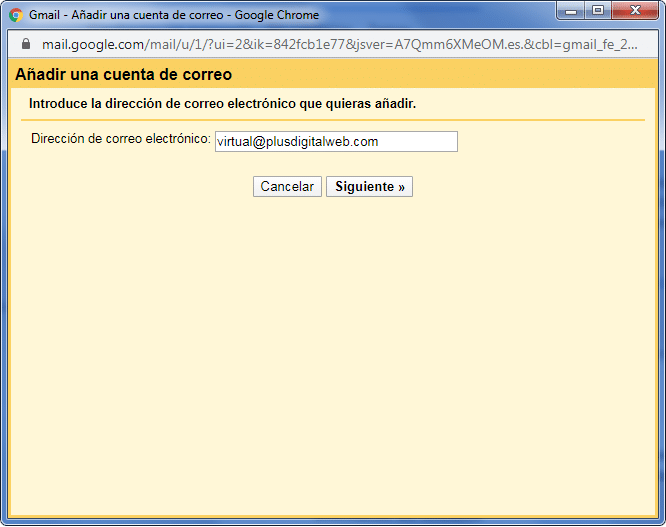Screen dimensions: 666x527
Task: Click Siguiente » to continue
Action: (x=369, y=187)
